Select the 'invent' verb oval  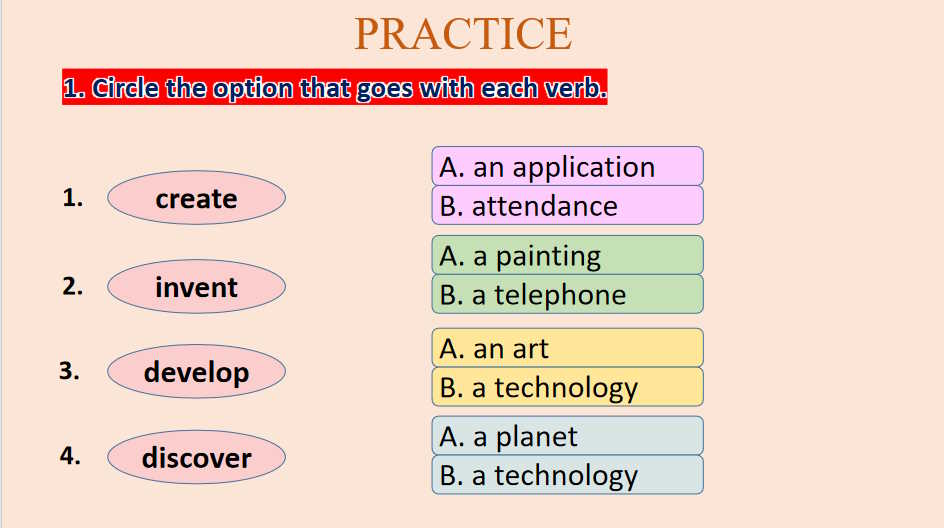196,287
